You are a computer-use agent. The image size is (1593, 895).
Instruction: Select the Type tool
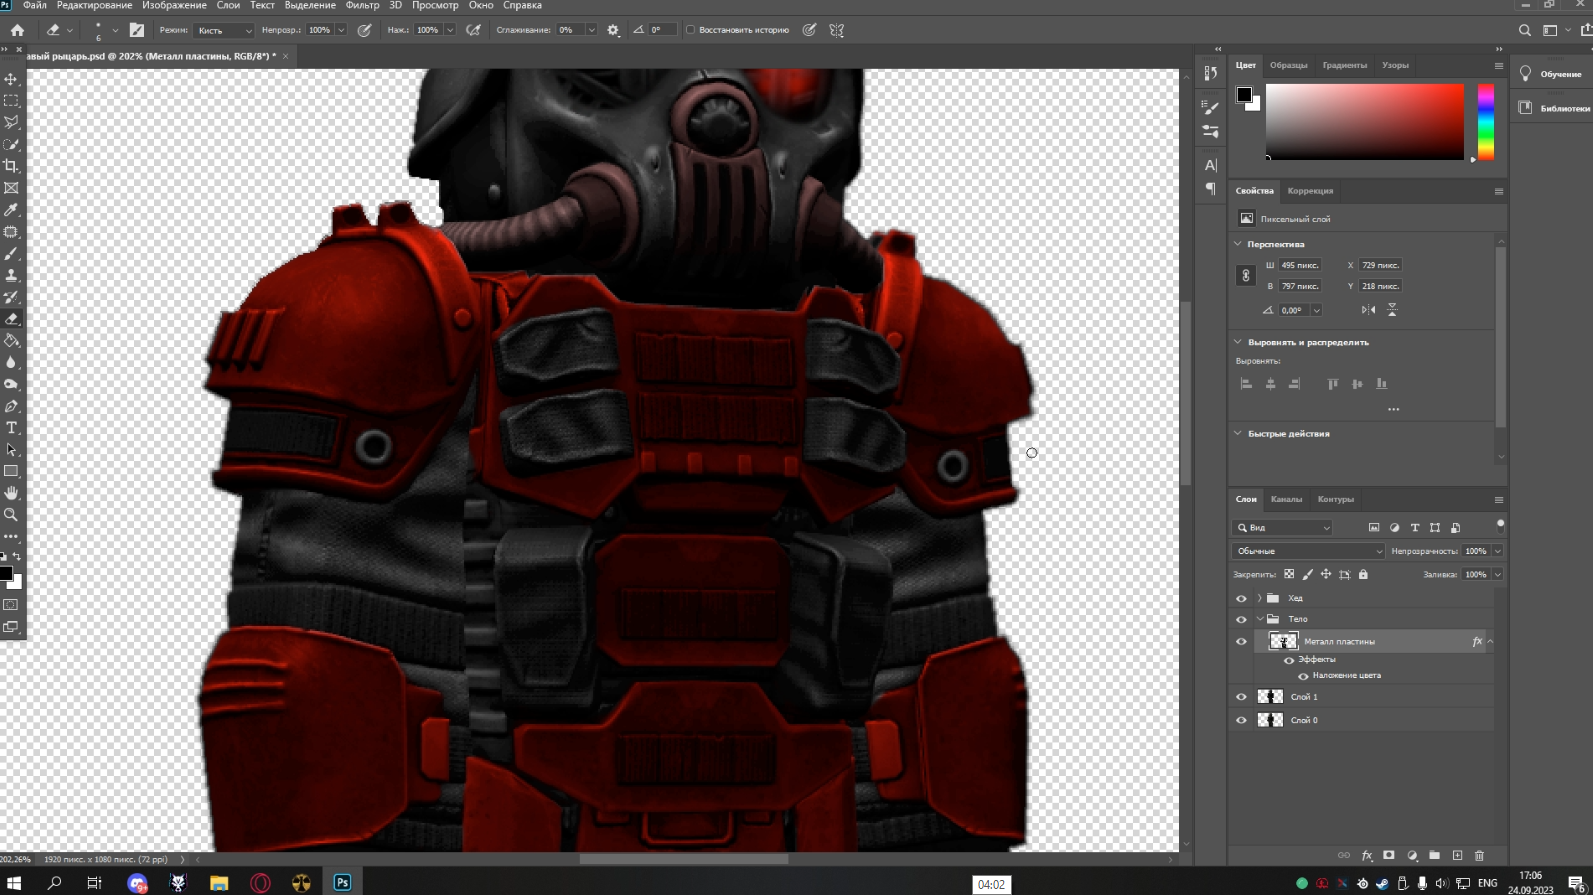(11, 428)
